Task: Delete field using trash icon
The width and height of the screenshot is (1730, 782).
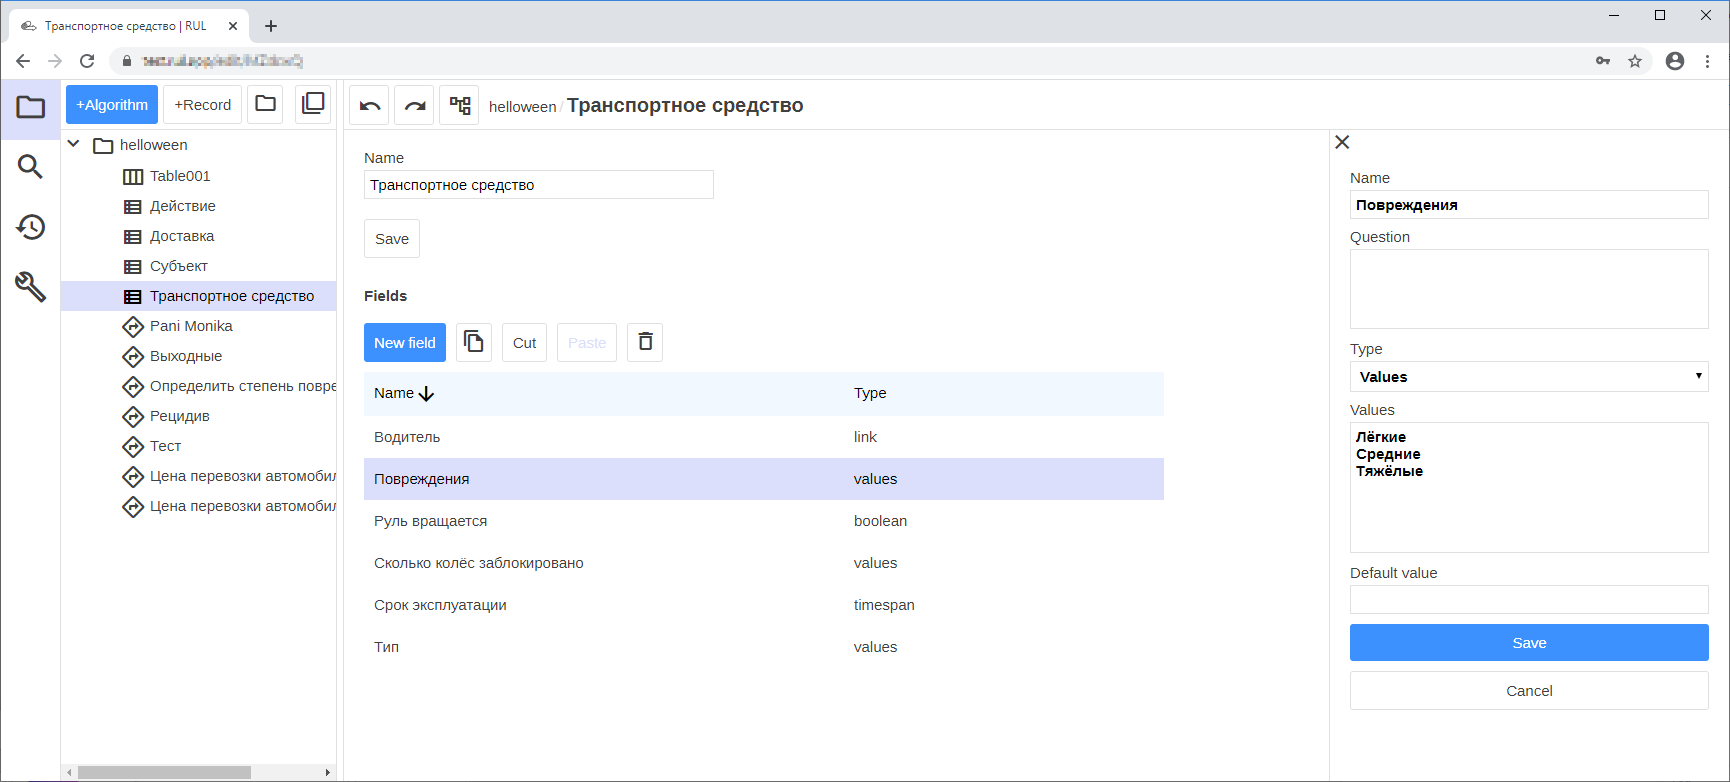Action: pyautogui.click(x=645, y=342)
